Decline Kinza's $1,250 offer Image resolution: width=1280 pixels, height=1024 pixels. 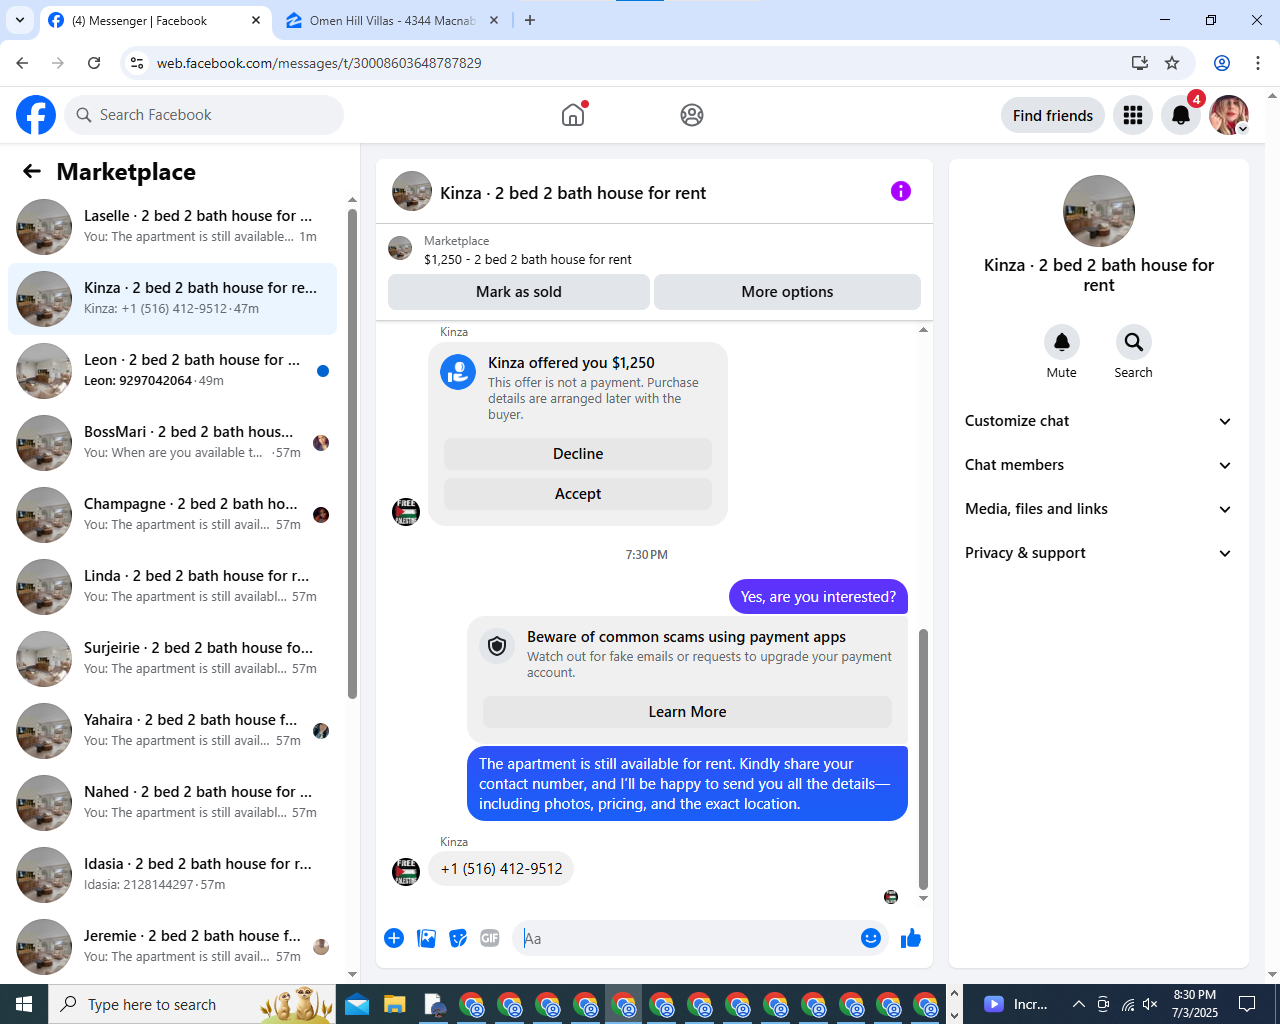(578, 454)
